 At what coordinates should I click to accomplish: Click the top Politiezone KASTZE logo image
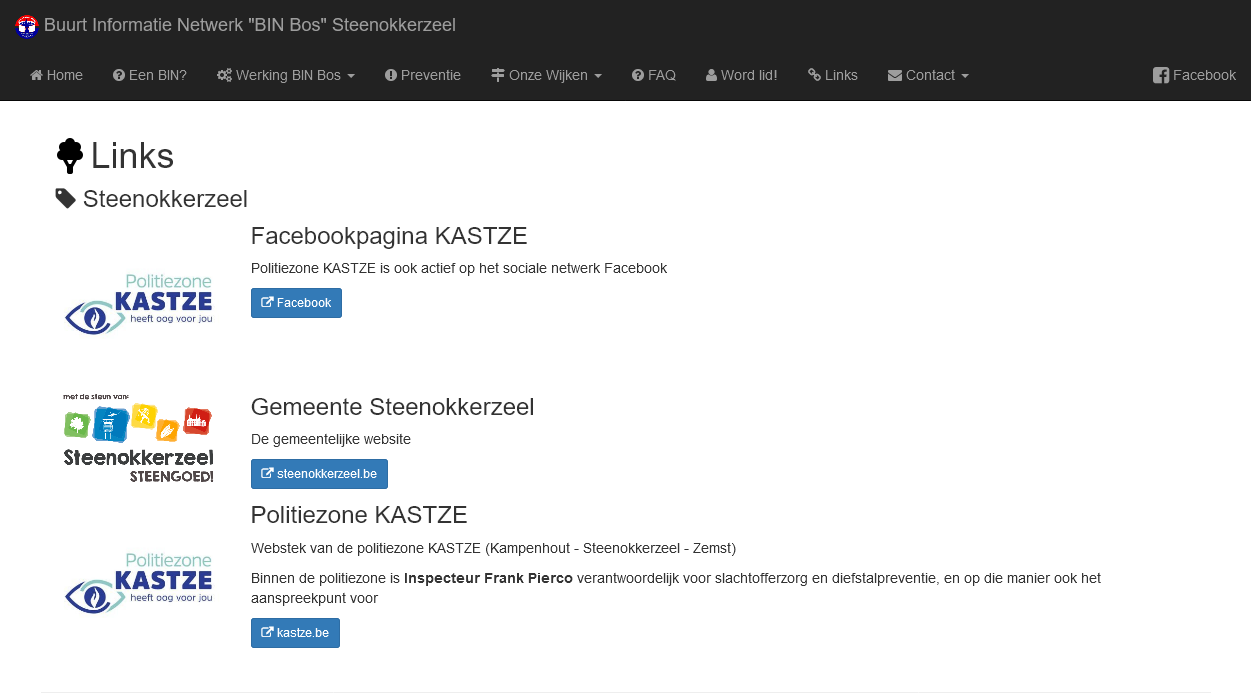coord(139,303)
